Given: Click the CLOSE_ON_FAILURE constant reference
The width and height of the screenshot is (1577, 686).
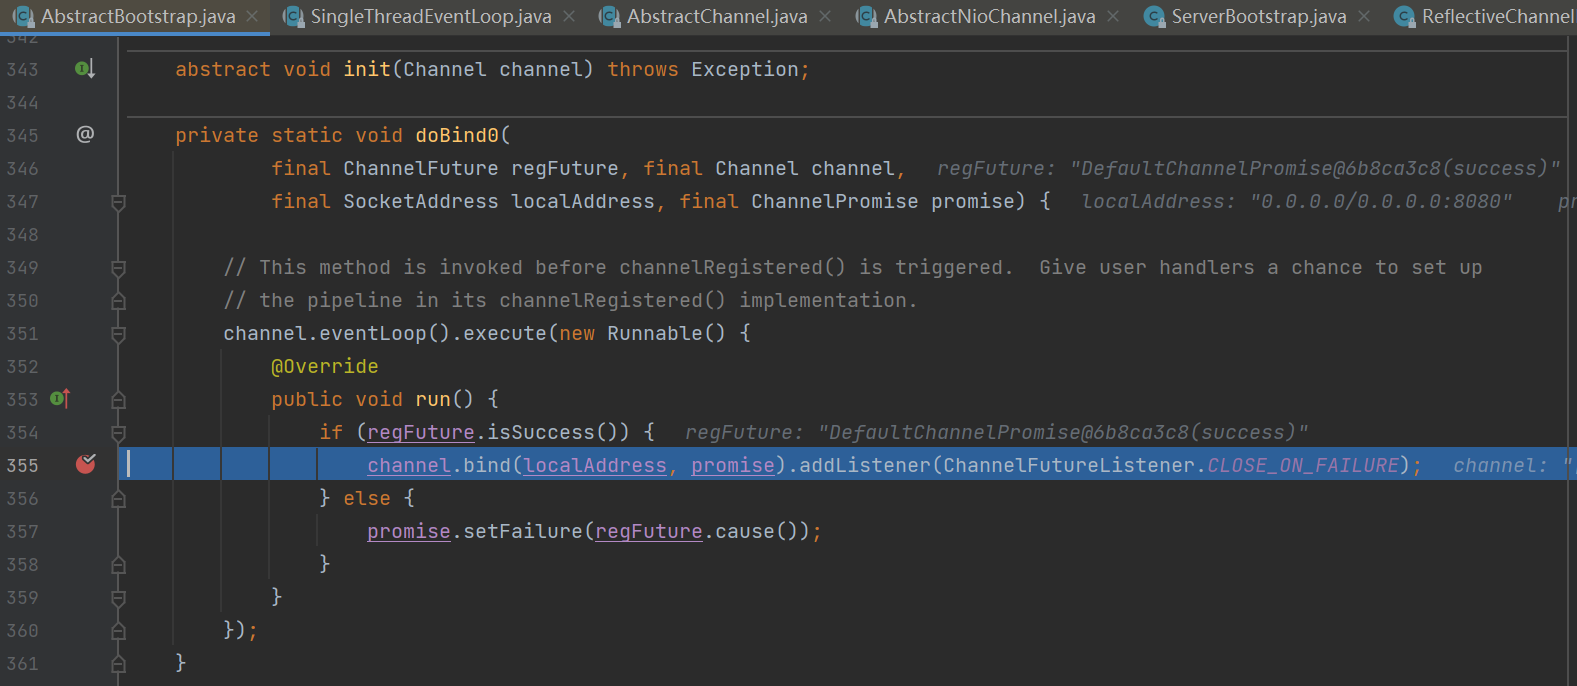Looking at the screenshot, I should point(1302,465).
